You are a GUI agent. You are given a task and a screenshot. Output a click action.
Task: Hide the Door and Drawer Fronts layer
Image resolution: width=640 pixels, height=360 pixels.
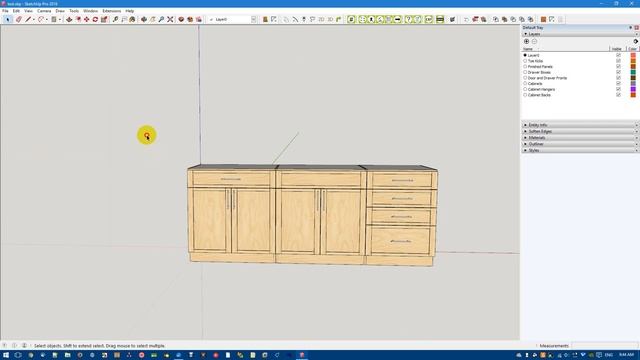pos(618,78)
